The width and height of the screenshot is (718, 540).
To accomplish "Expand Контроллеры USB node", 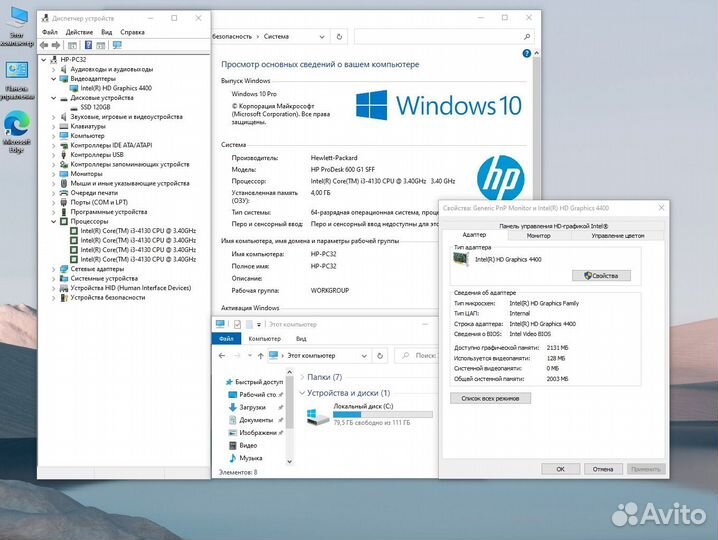I will coord(54,155).
